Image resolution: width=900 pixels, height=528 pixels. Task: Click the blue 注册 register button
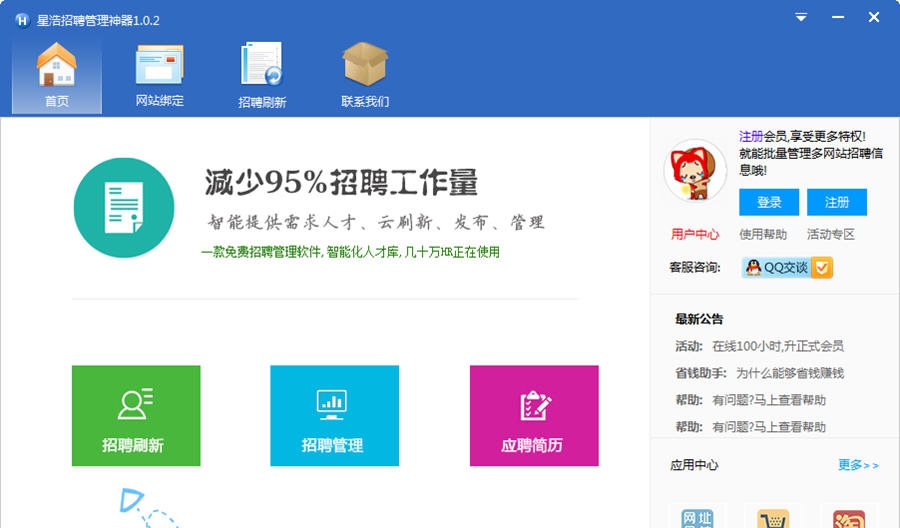tap(837, 202)
